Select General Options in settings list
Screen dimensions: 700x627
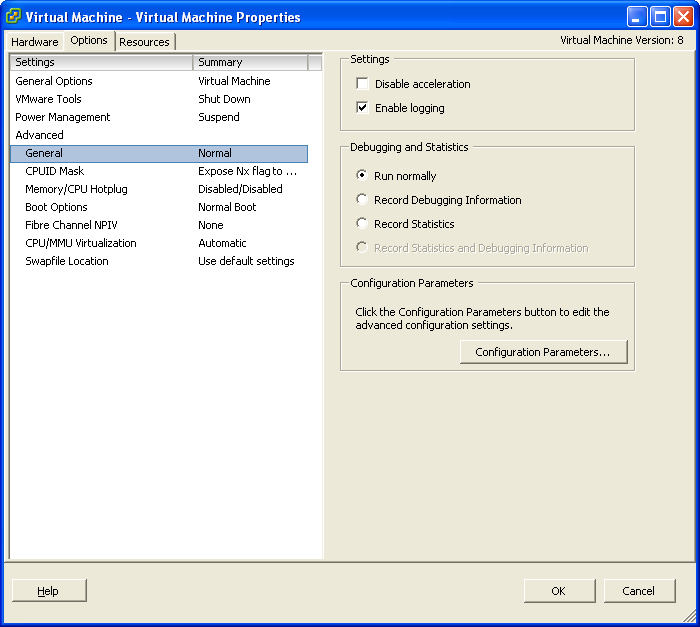pyautogui.click(x=54, y=81)
